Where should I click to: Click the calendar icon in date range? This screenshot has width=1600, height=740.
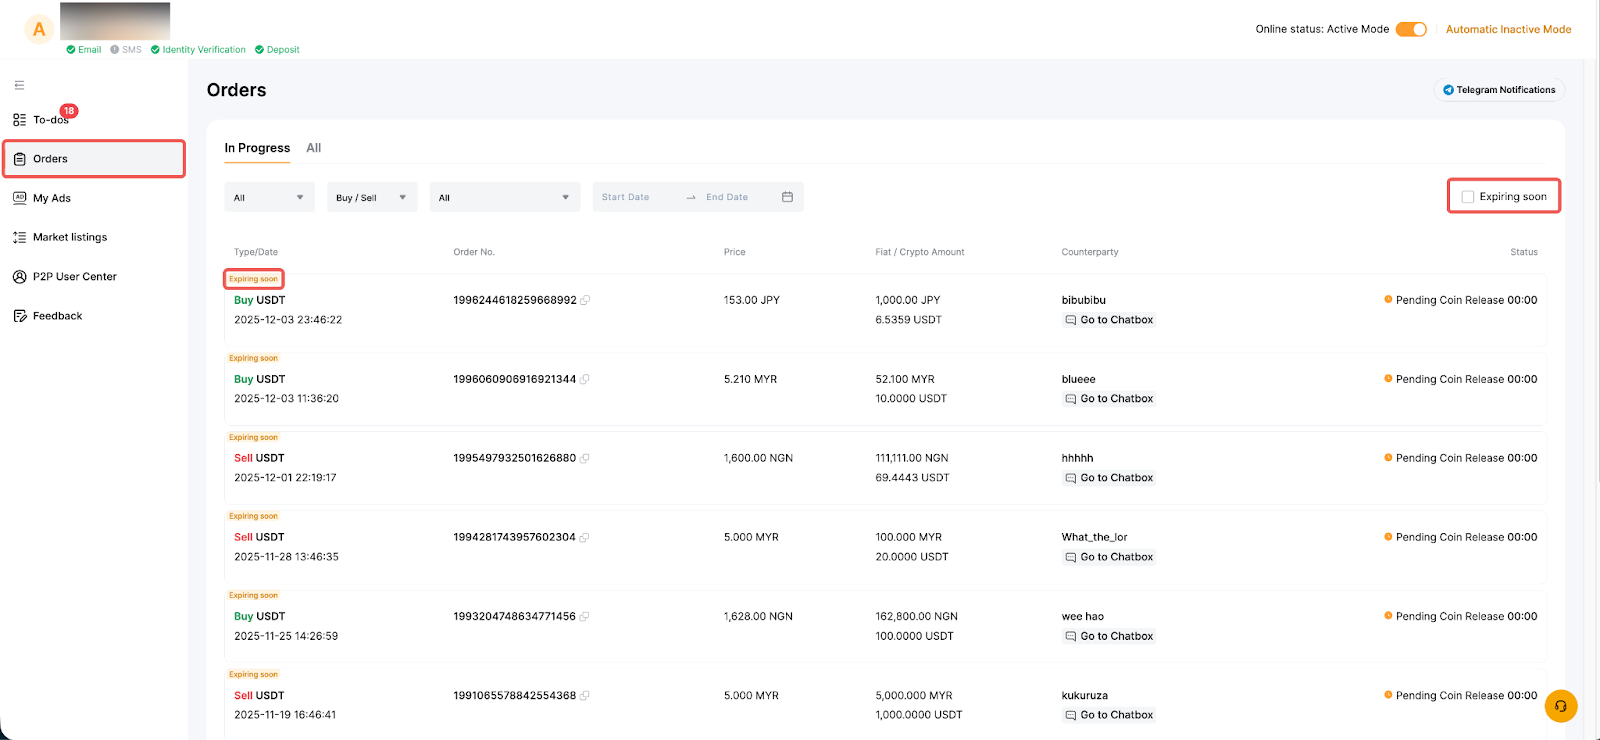[x=787, y=197]
